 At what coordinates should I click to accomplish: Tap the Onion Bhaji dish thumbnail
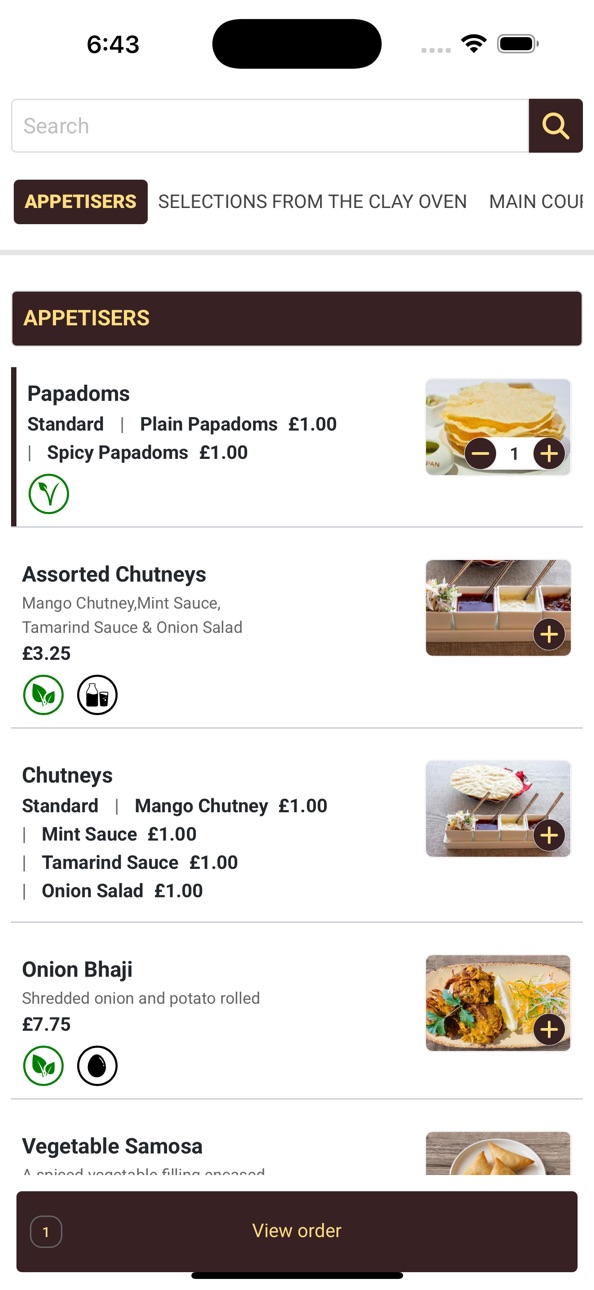click(498, 1003)
